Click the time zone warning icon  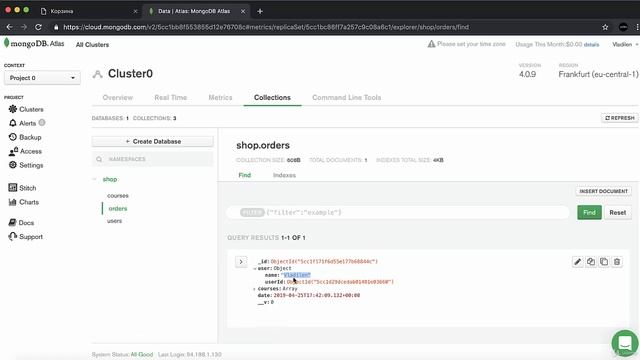point(431,44)
